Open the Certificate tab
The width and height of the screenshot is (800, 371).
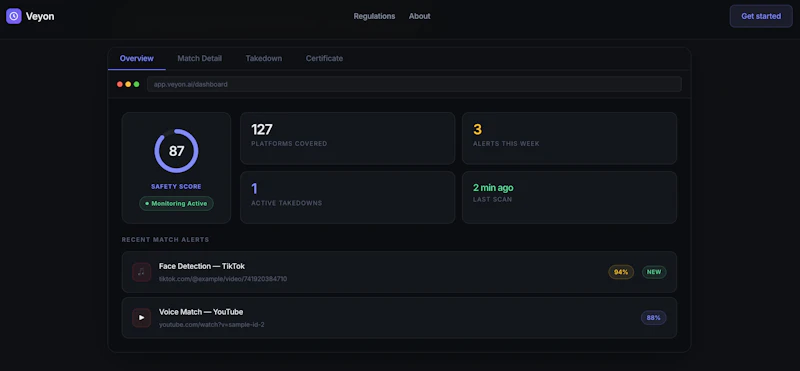pos(324,59)
